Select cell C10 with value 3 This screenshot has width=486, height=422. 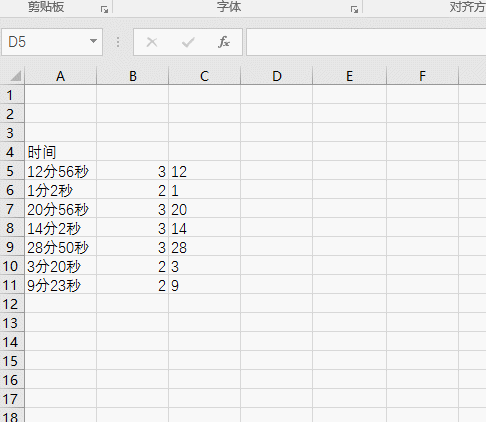pyautogui.click(x=205, y=266)
